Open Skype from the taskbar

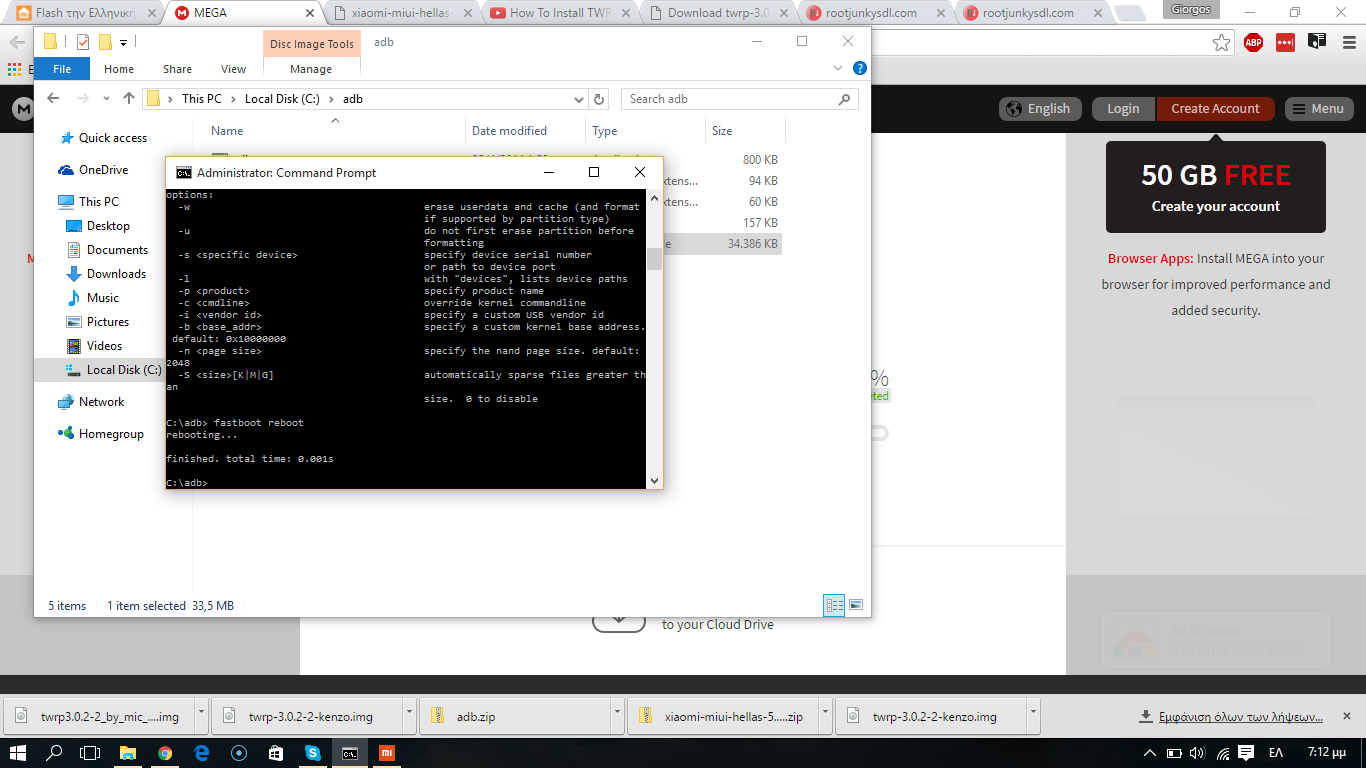(x=313, y=753)
